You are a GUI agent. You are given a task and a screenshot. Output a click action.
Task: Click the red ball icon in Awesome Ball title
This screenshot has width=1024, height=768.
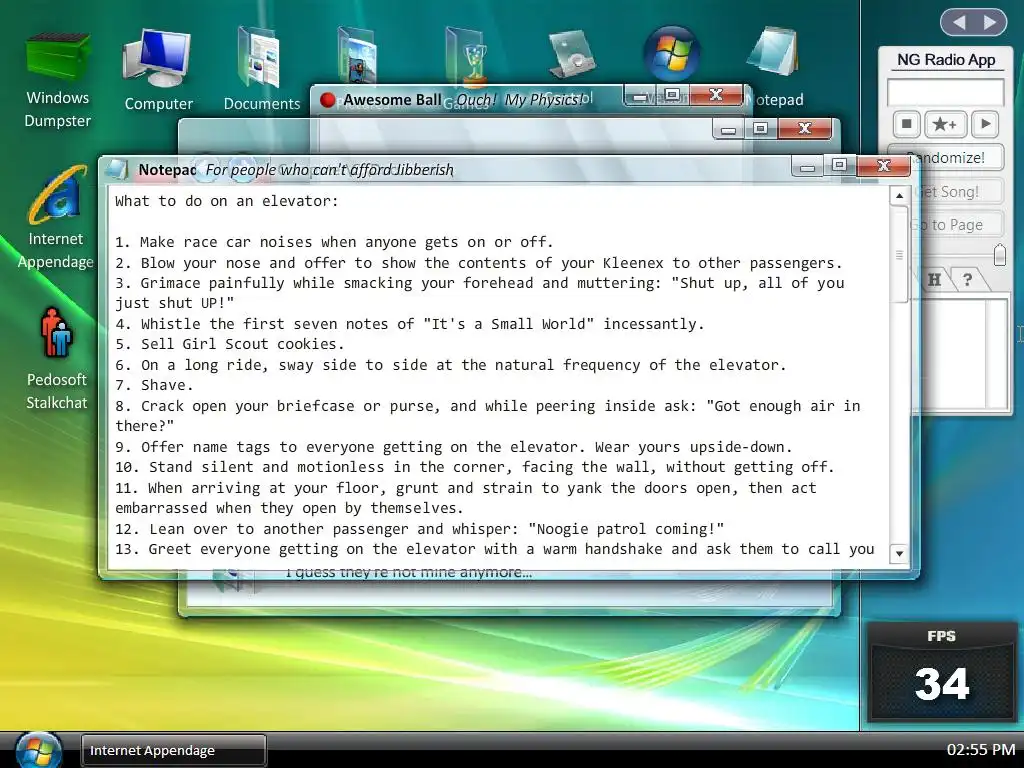(x=328, y=100)
